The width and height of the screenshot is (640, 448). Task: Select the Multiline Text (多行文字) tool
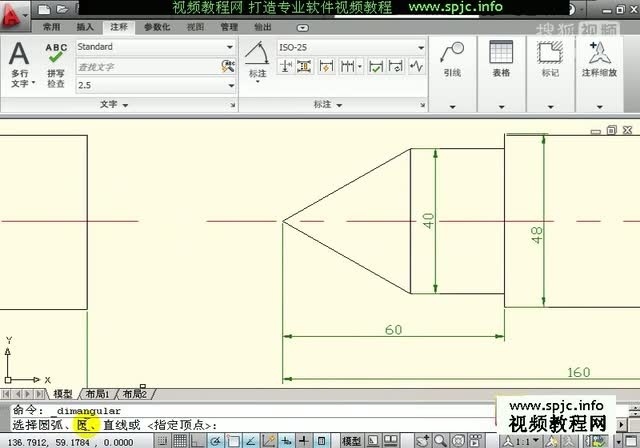tap(20, 64)
